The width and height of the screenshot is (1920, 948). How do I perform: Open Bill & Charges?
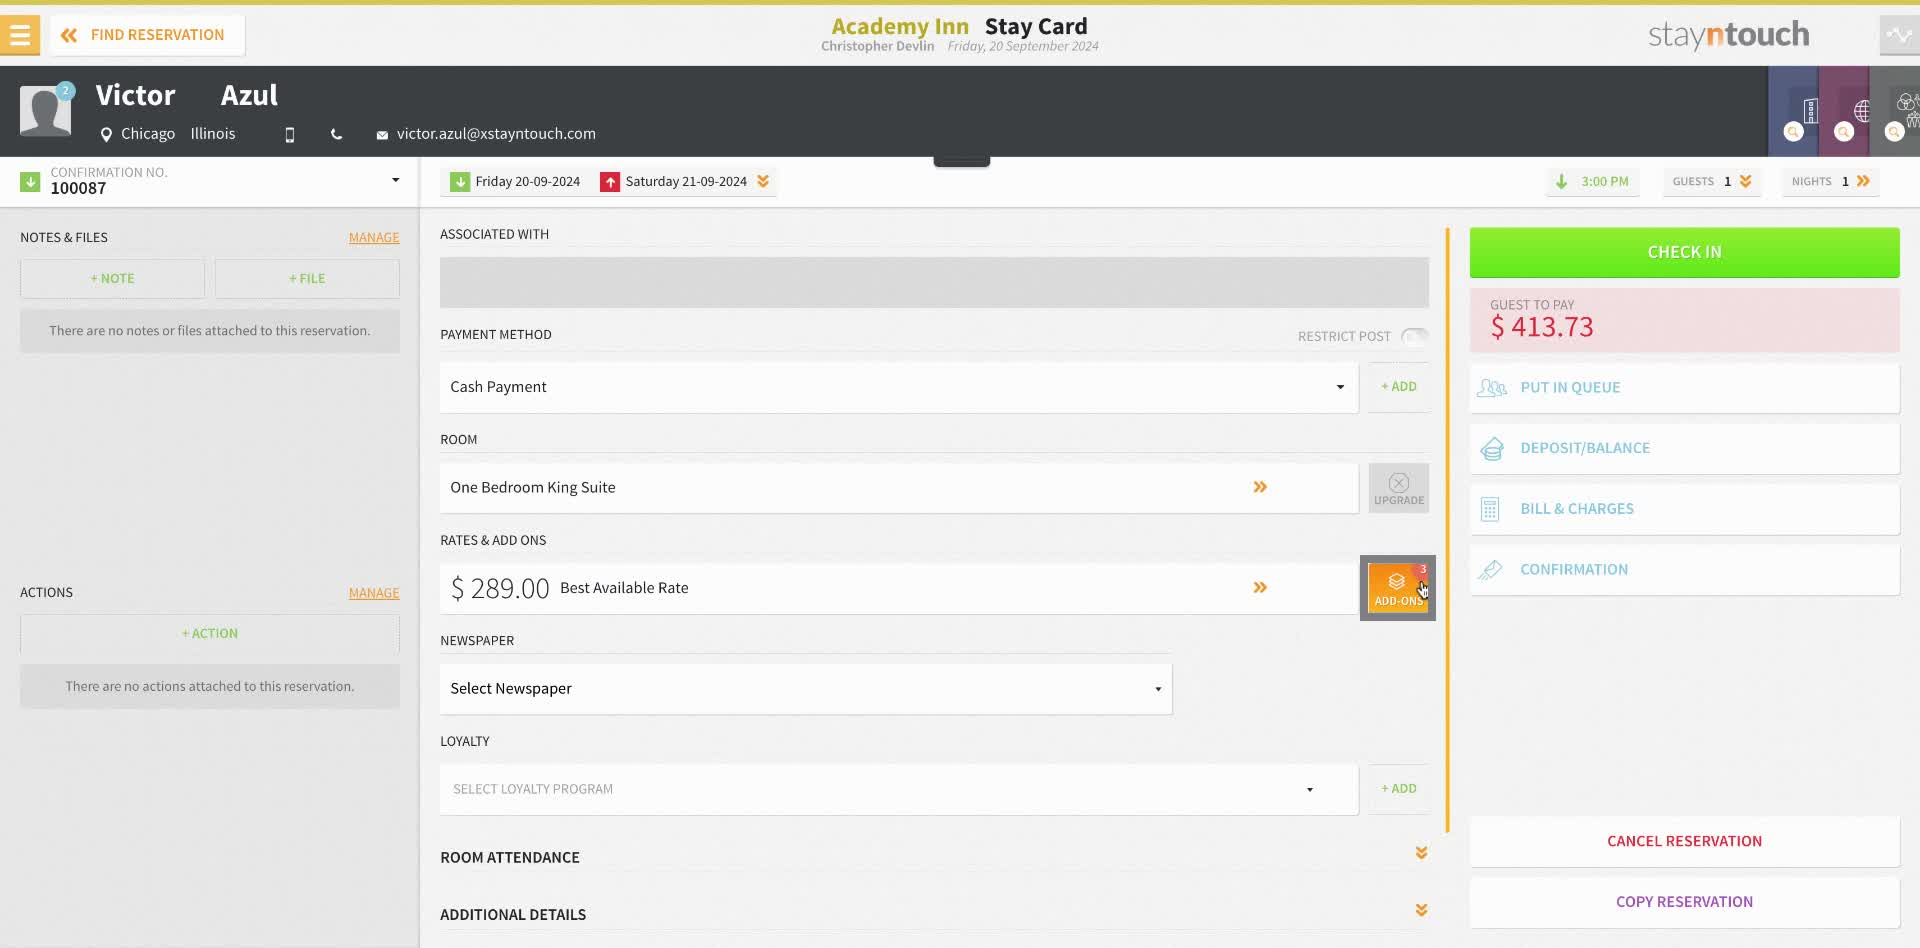[1685, 509]
